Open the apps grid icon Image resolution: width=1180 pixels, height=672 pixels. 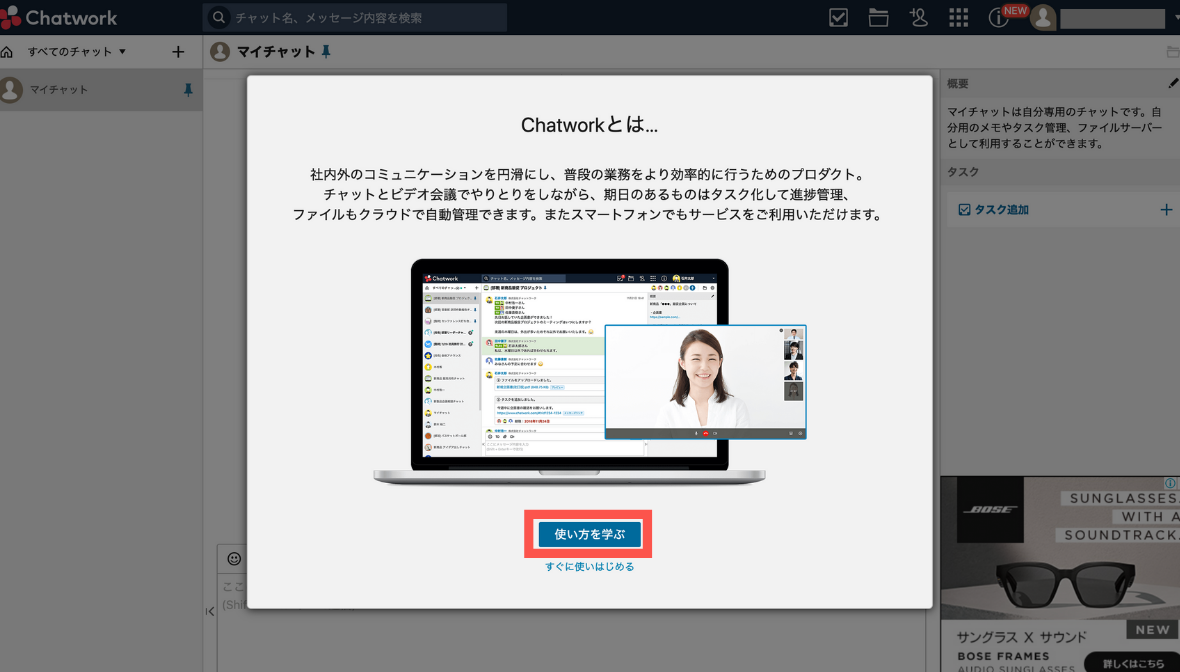[x=958, y=17]
